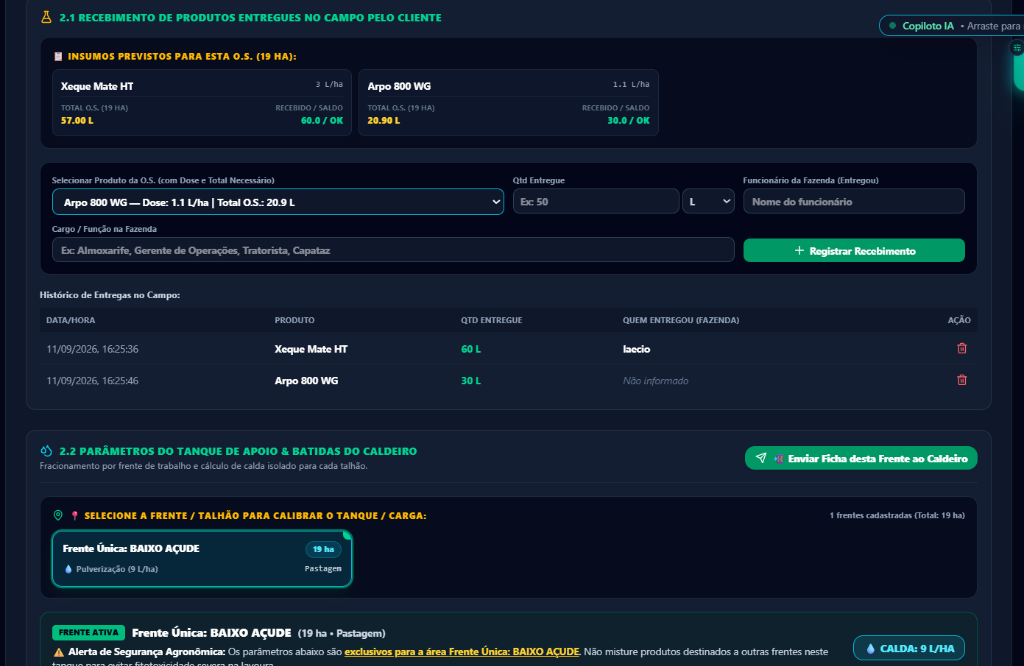Click Enviar Ficha desta Frente ao Caldeiro

861,458
